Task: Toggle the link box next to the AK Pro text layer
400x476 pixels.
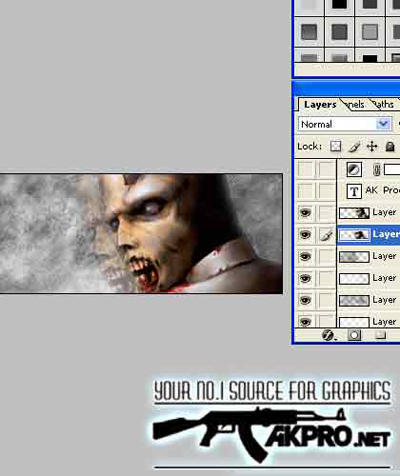Action: point(327,191)
